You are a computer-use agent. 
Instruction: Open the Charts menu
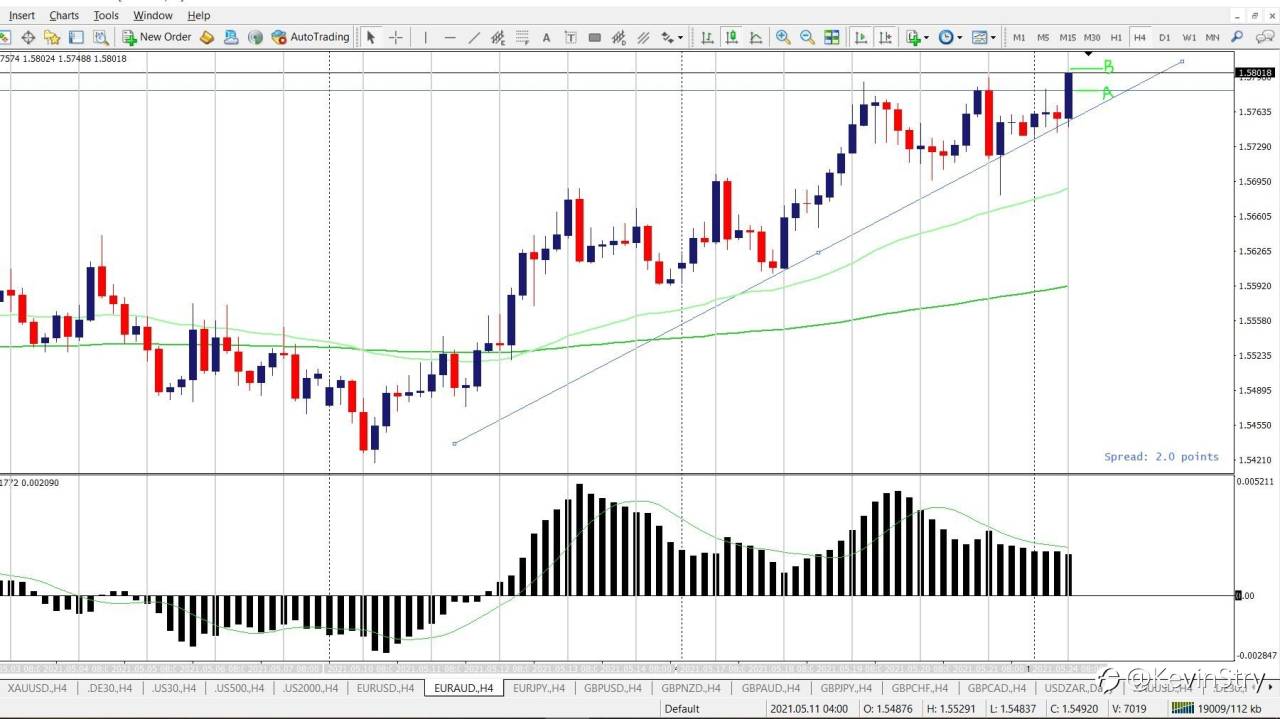(64, 15)
